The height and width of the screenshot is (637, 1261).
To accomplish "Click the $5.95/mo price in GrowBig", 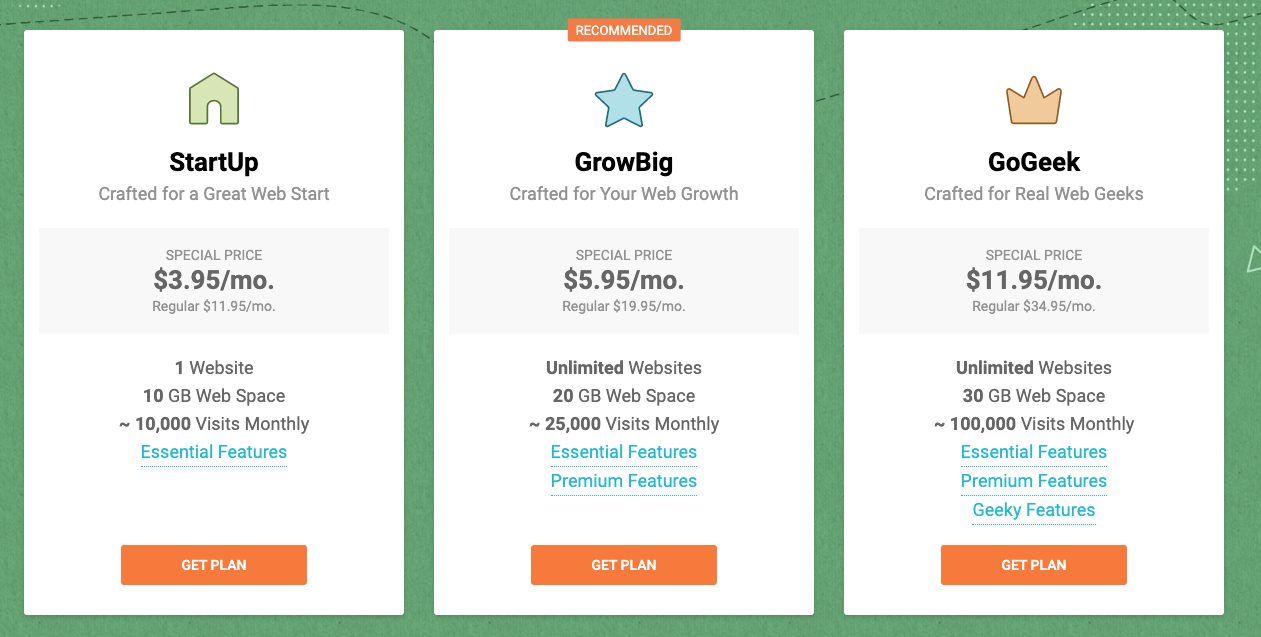I will tap(623, 280).
